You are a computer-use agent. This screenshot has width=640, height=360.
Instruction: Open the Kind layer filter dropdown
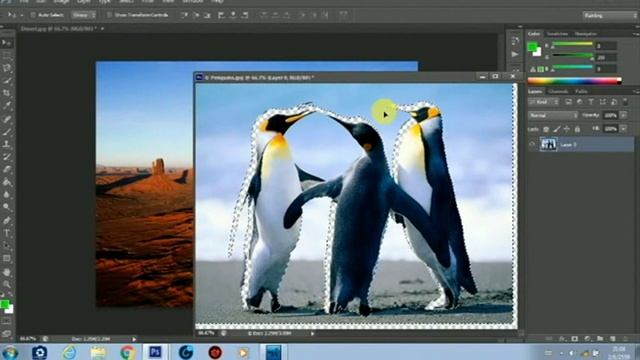click(x=544, y=102)
